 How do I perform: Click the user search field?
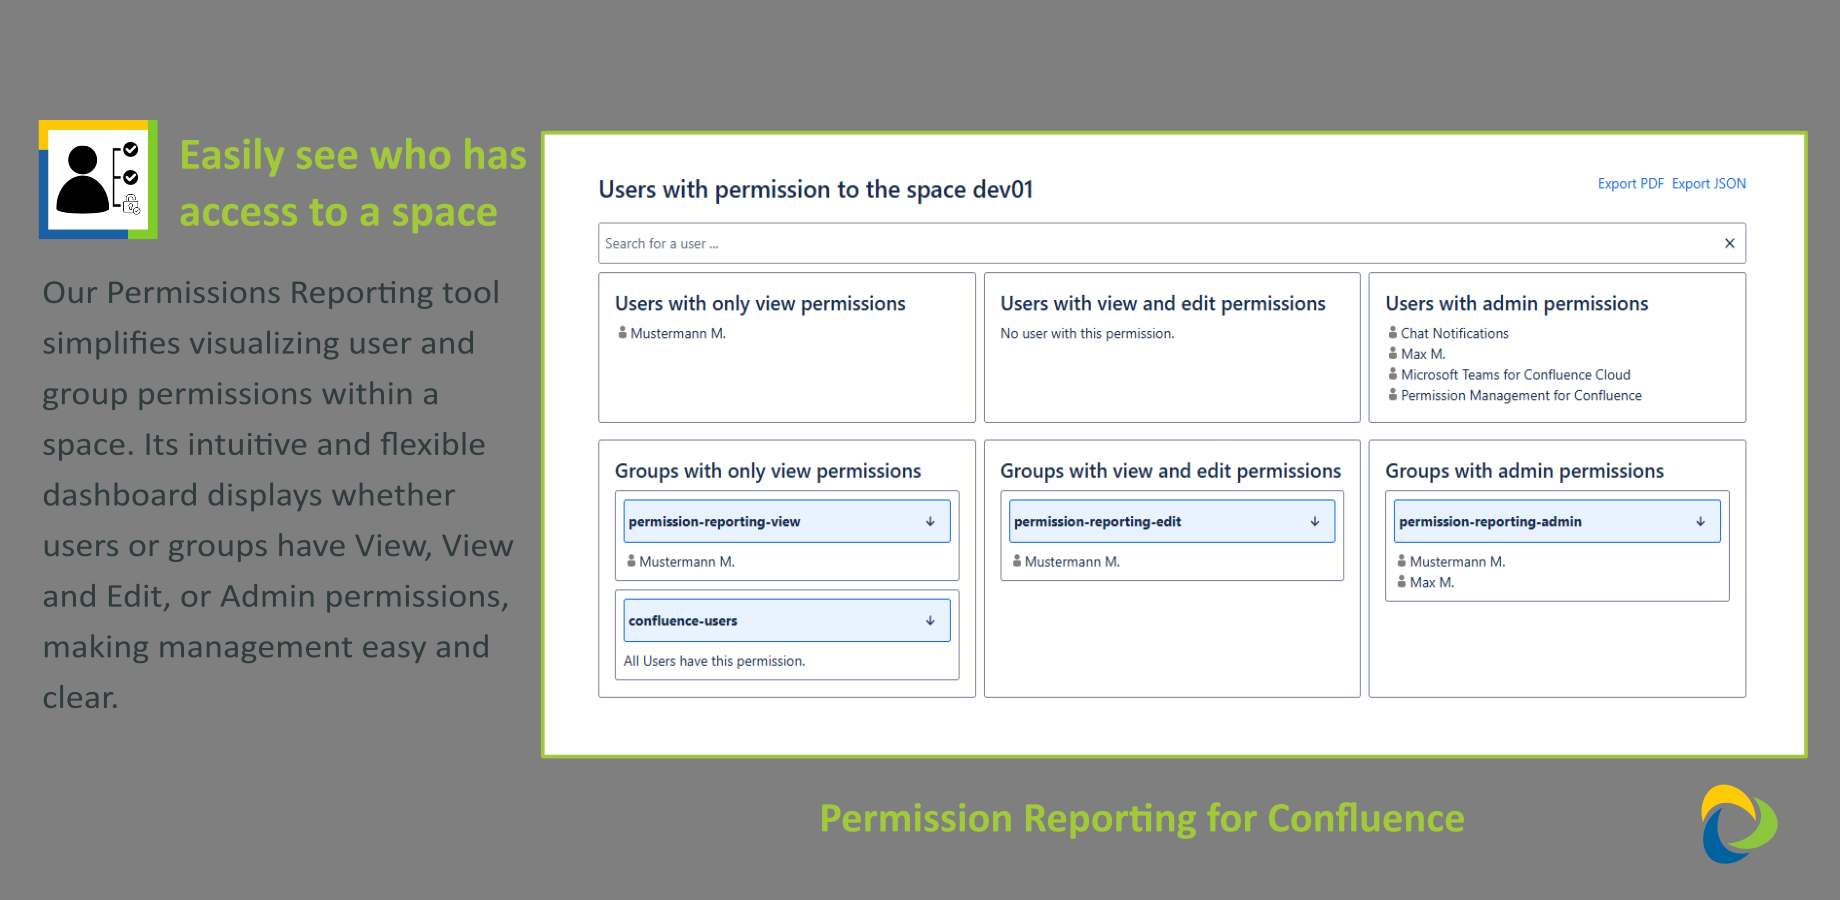[1000, 243]
